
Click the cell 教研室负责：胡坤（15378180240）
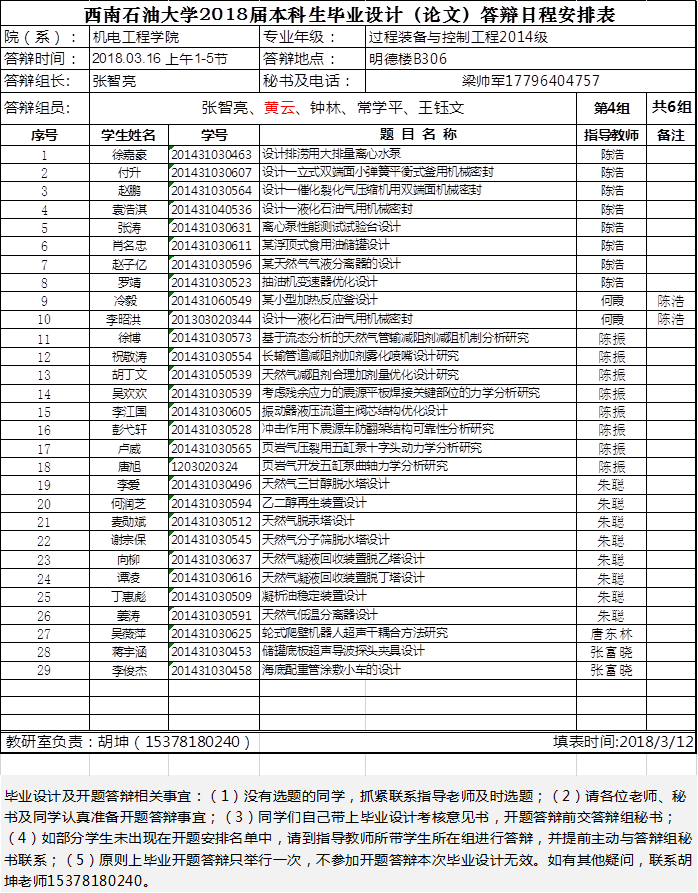(130, 742)
